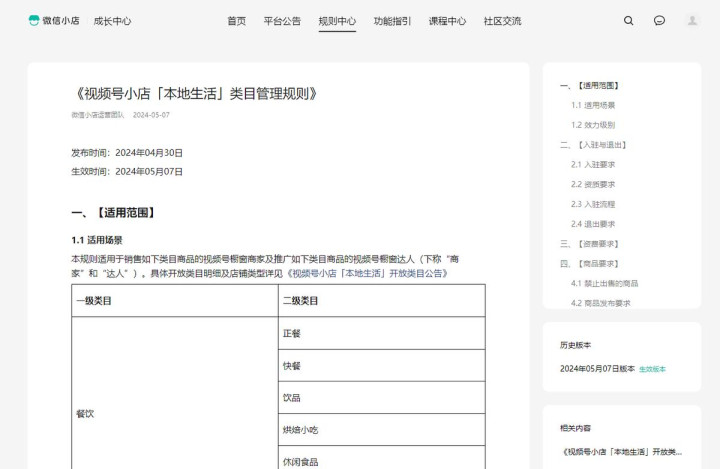This screenshot has height=469, width=720.
Task: Switch to 课程中心 in the navigation
Action: tap(447, 21)
